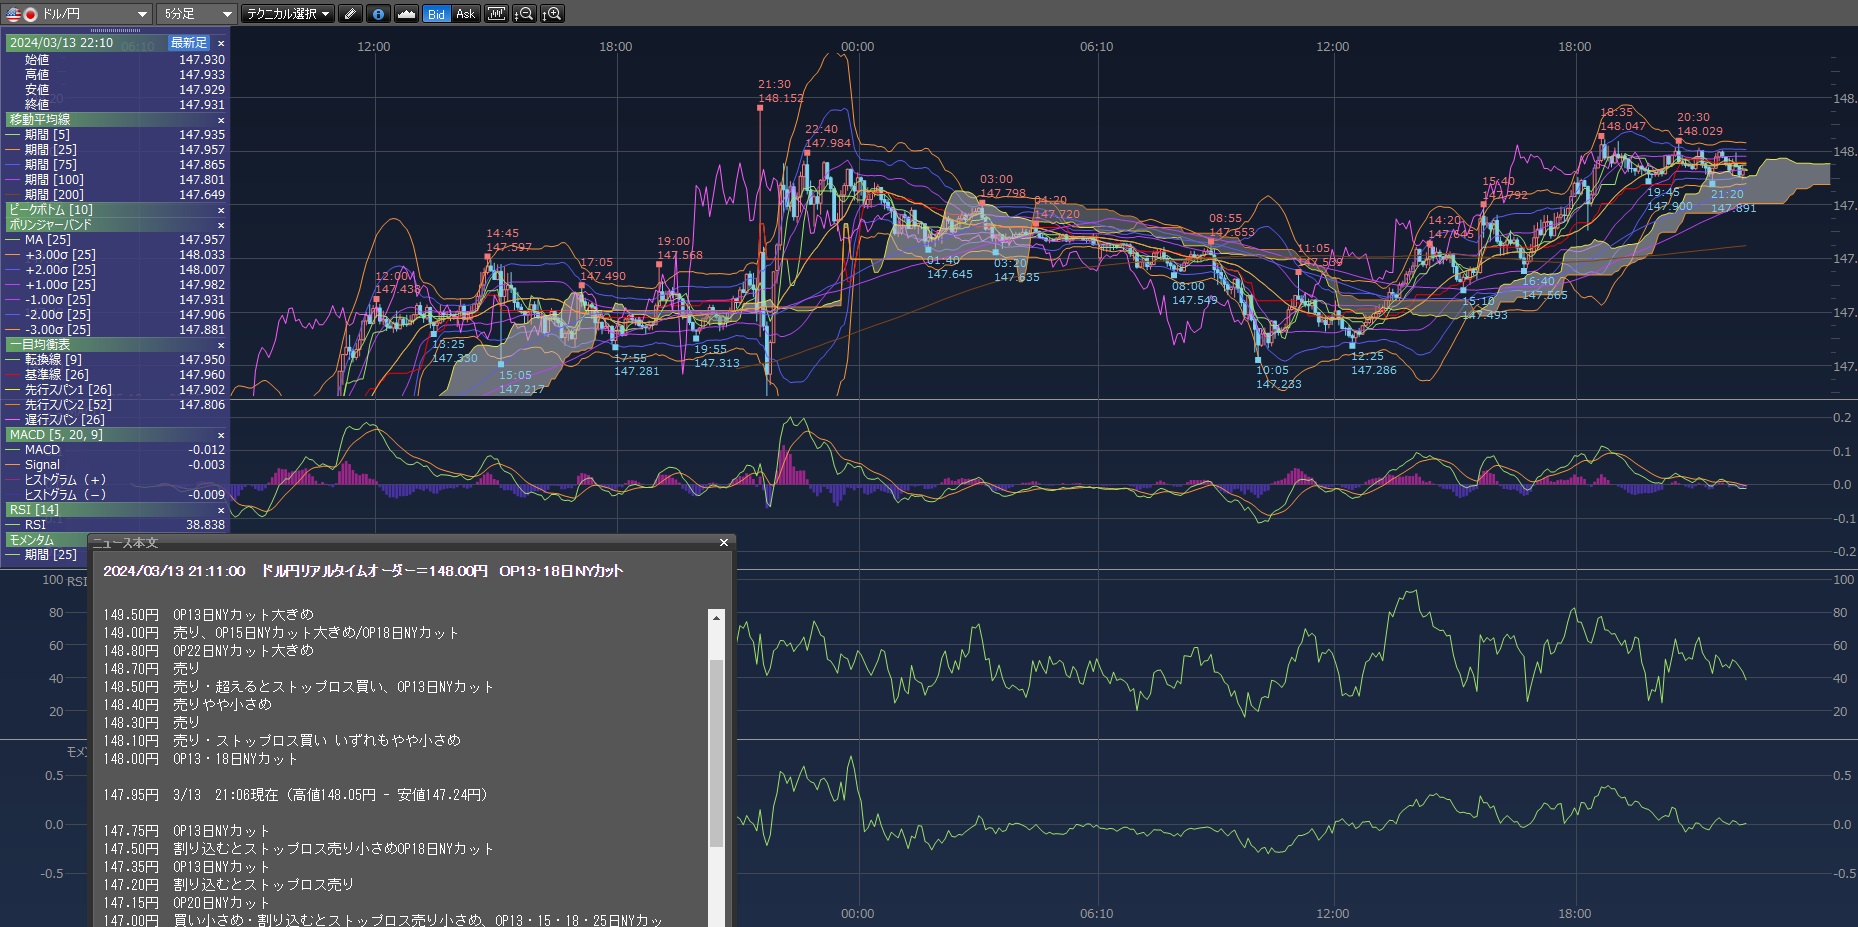Remove the ボリンジャーバンド indicator
This screenshot has width=1858, height=927.
point(221,225)
